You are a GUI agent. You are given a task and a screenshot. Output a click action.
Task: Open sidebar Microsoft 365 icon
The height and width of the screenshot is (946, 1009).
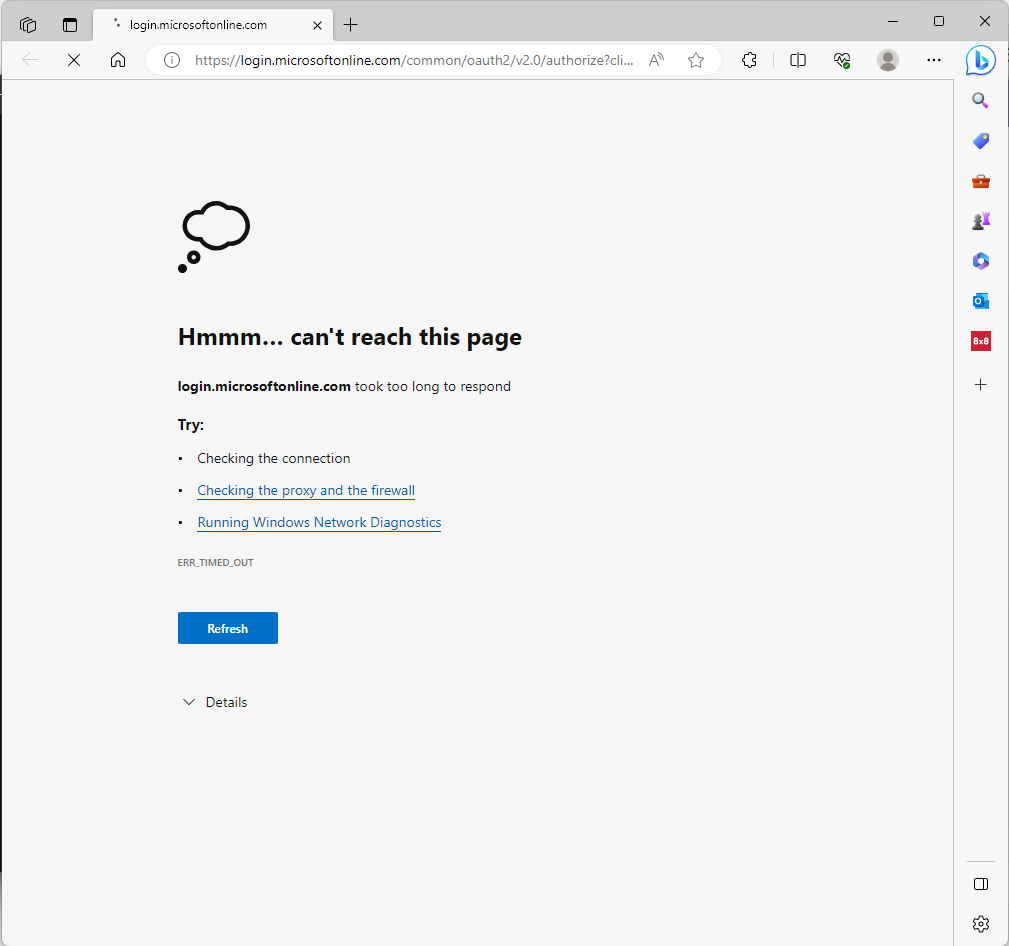(981, 261)
